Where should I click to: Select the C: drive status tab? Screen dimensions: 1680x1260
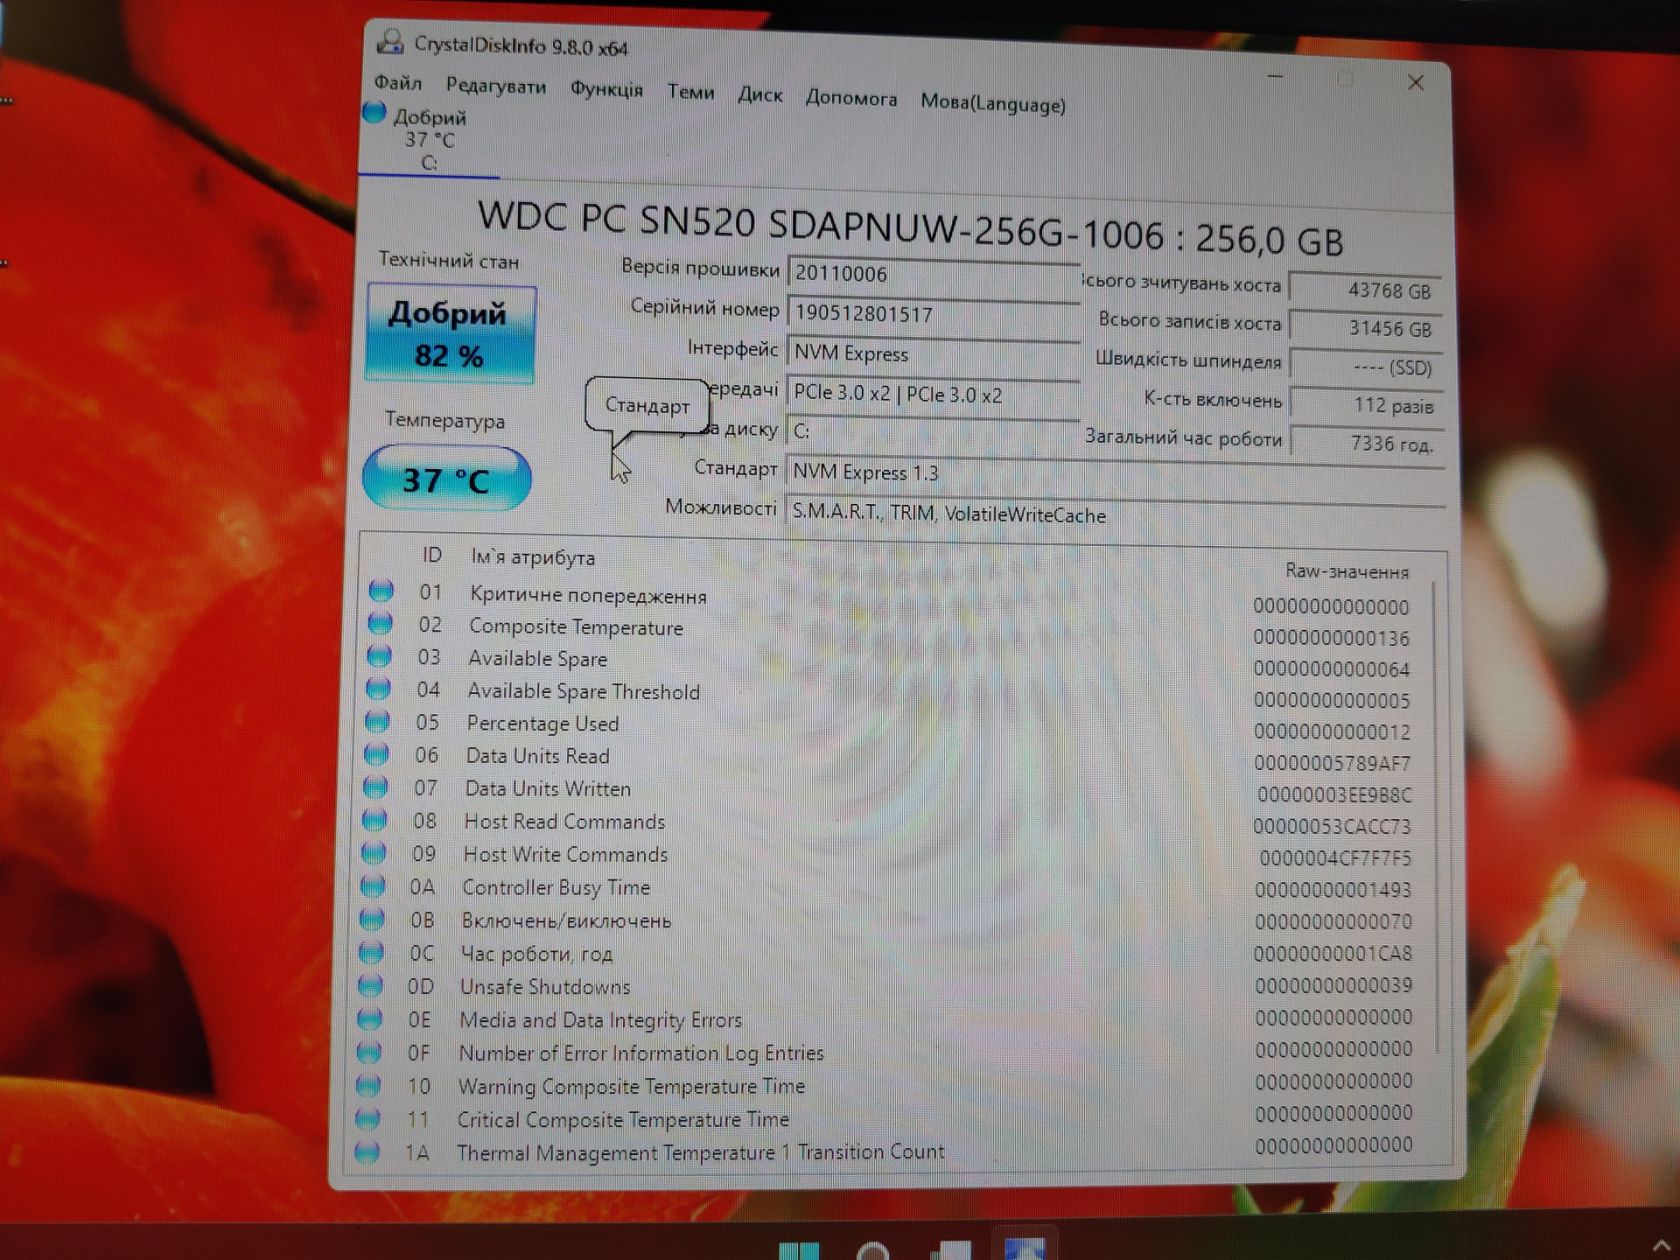(430, 139)
